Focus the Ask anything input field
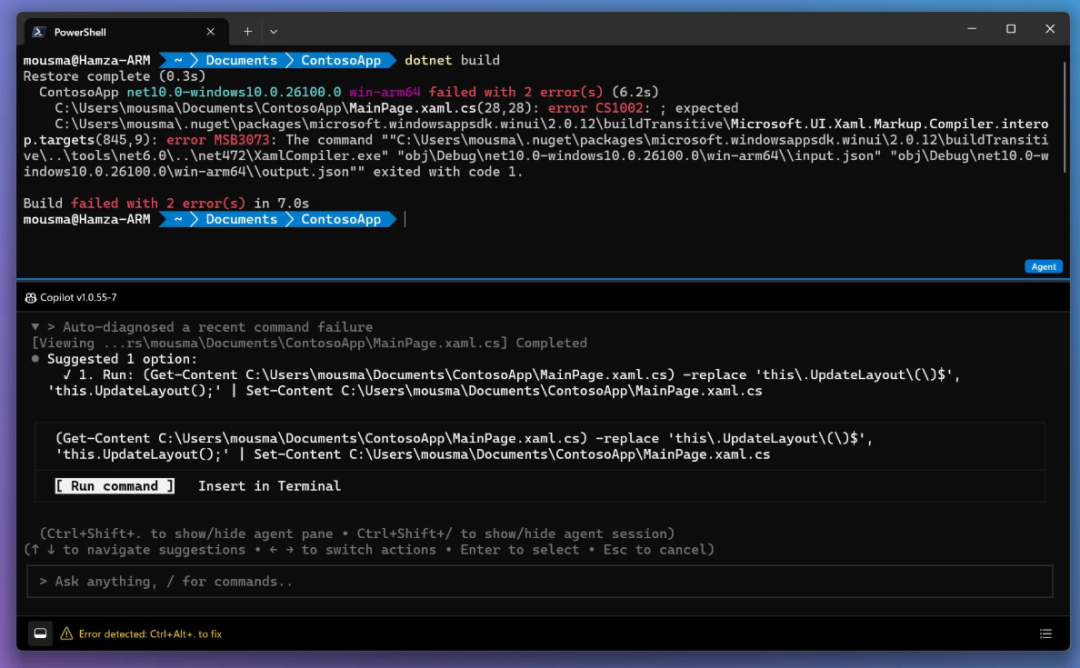The height and width of the screenshot is (668, 1080). (x=539, y=581)
